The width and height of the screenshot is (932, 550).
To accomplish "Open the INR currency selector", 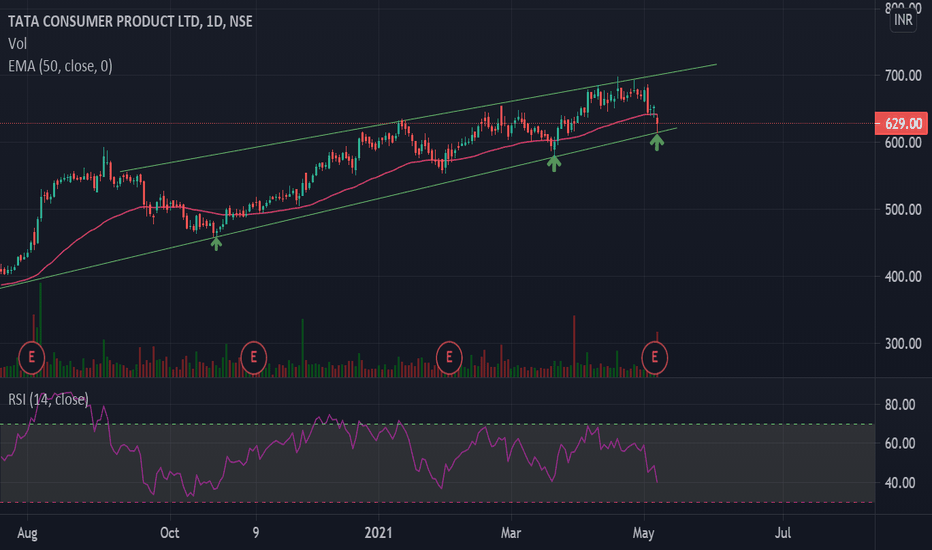I will pyautogui.click(x=903, y=20).
